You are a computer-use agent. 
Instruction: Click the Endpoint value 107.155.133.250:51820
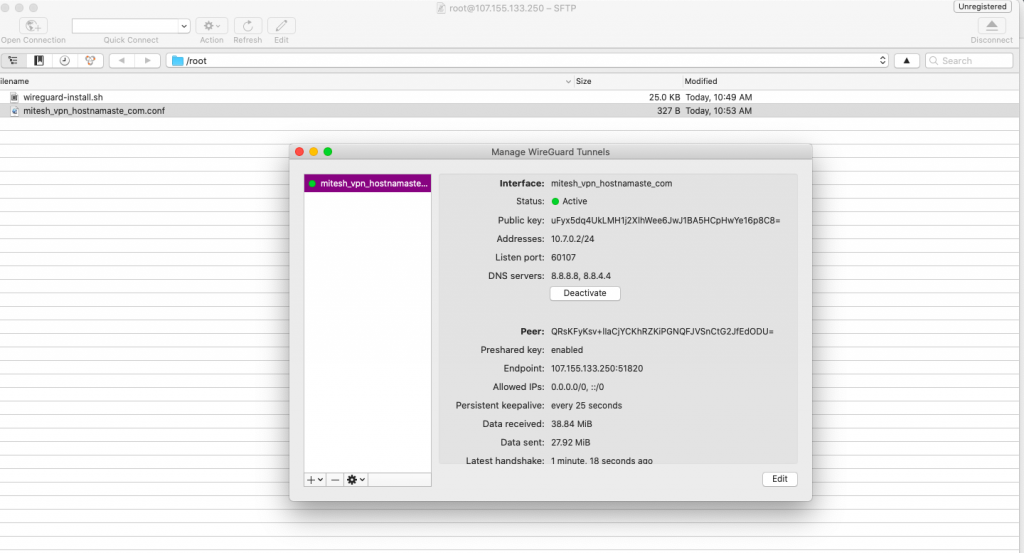click(x=597, y=369)
